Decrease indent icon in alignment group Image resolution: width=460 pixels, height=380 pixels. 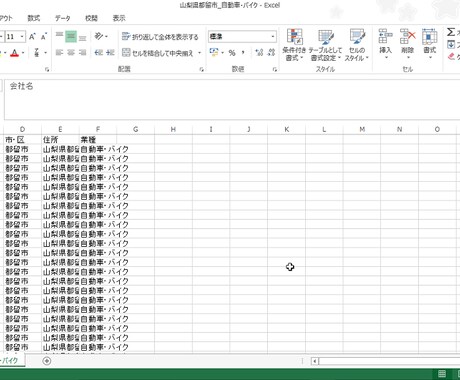[x=99, y=53]
